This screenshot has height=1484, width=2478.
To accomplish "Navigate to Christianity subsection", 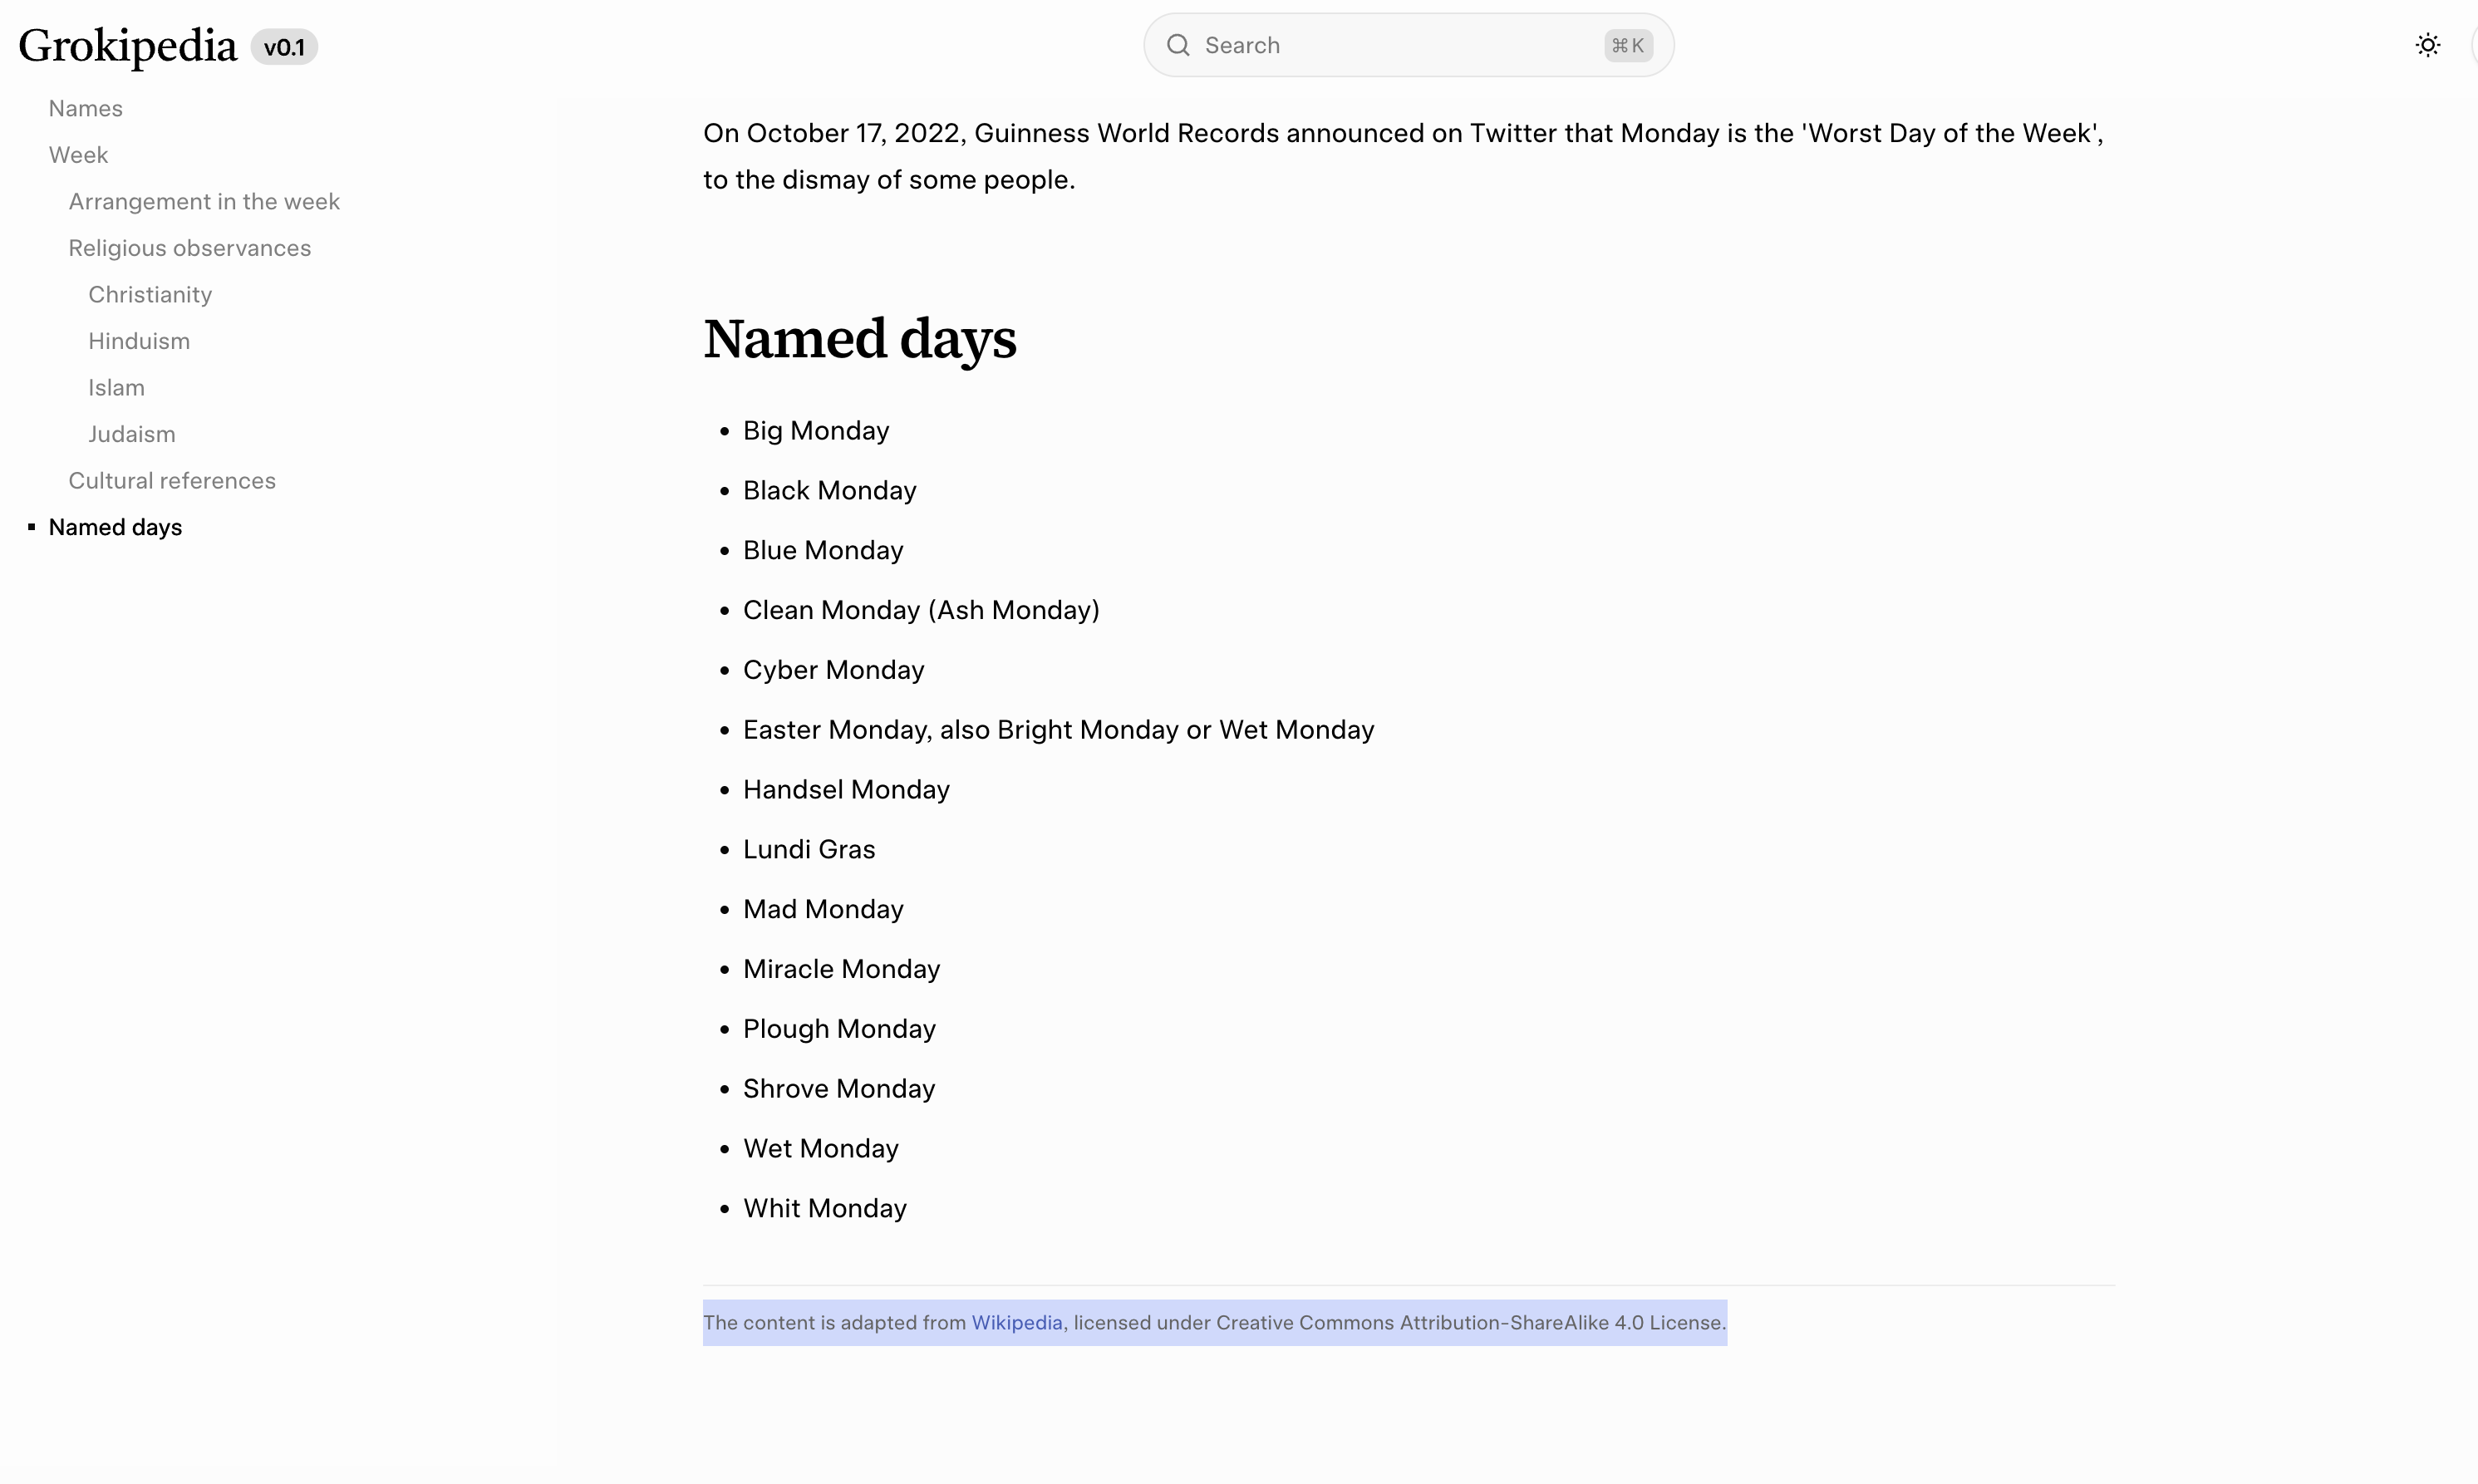I will coord(150,294).
